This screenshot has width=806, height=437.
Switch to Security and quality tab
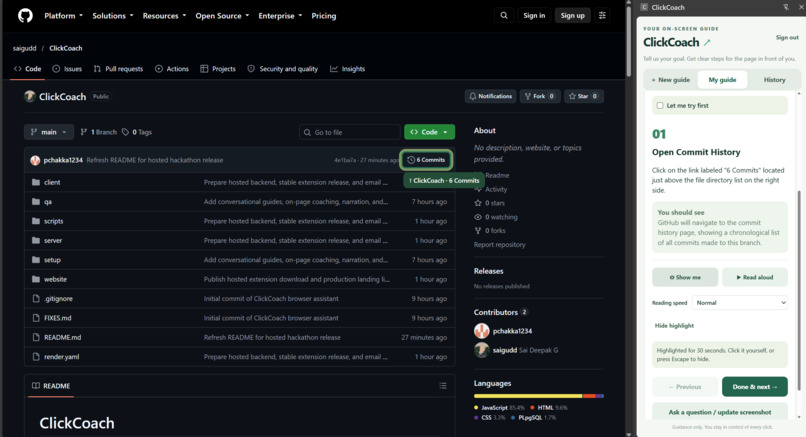283,69
